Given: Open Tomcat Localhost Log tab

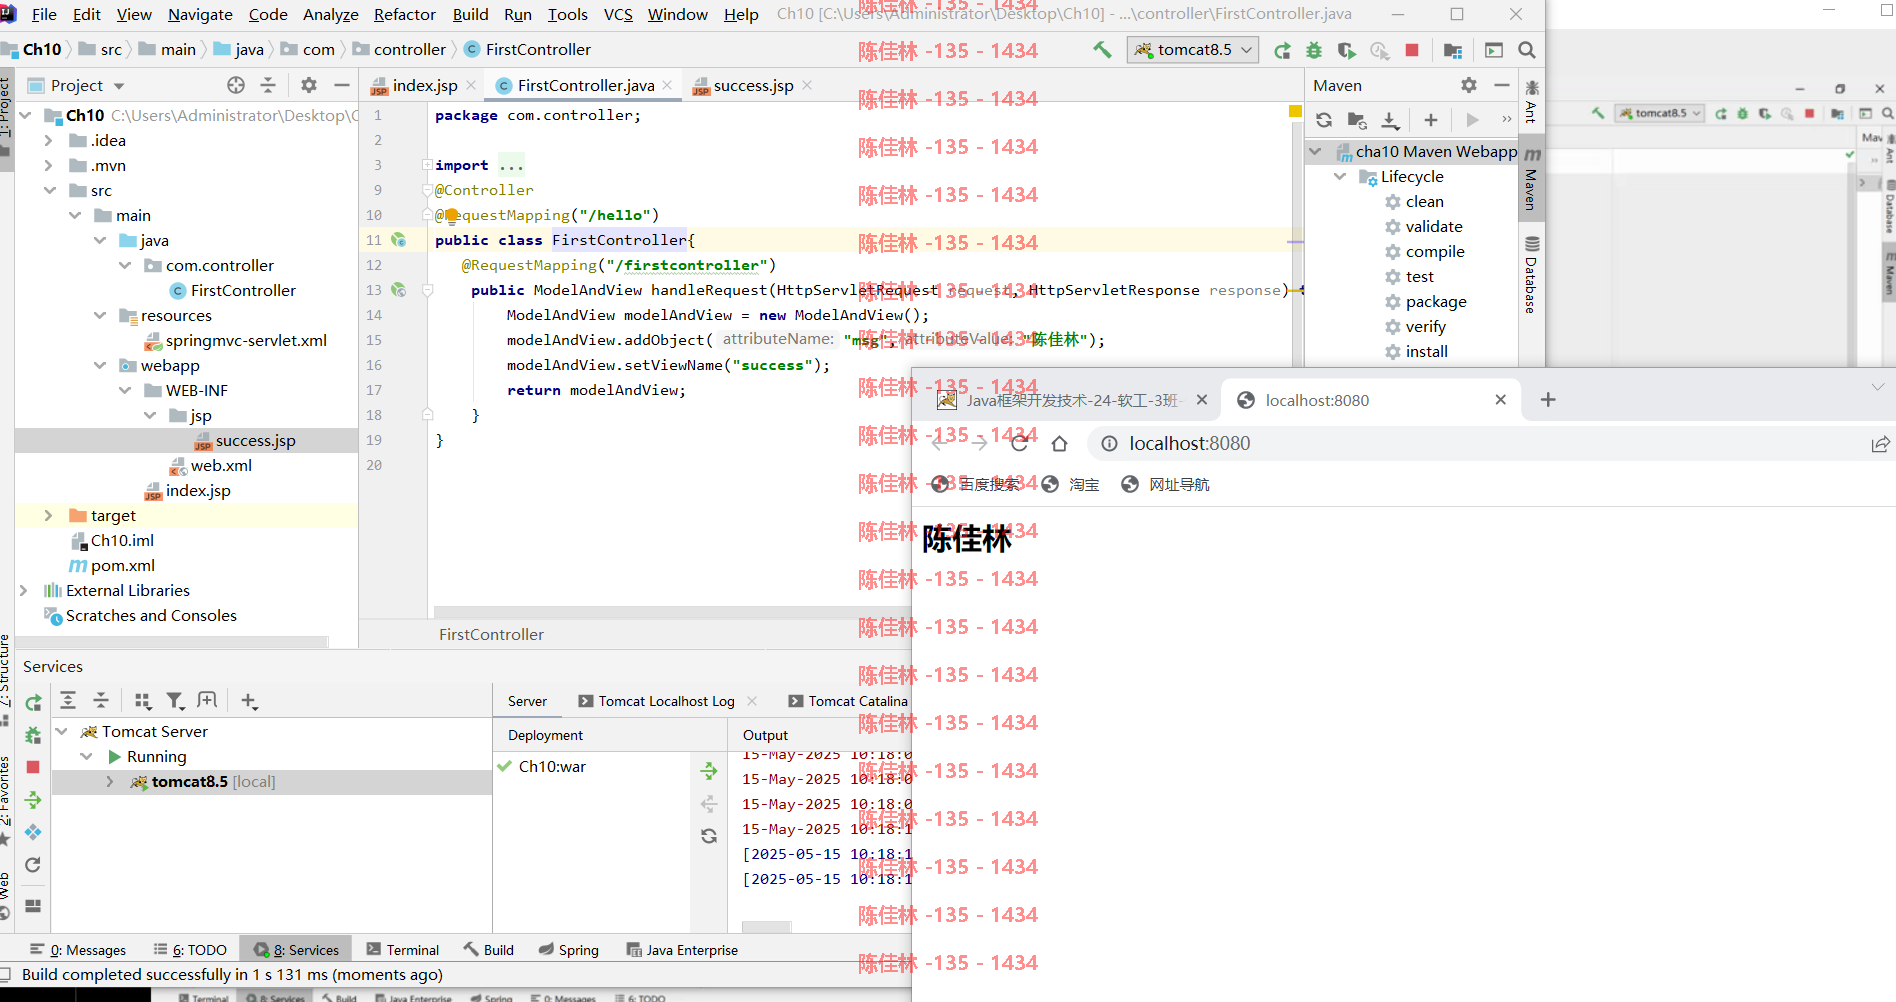Looking at the screenshot, I should (666, 701).
